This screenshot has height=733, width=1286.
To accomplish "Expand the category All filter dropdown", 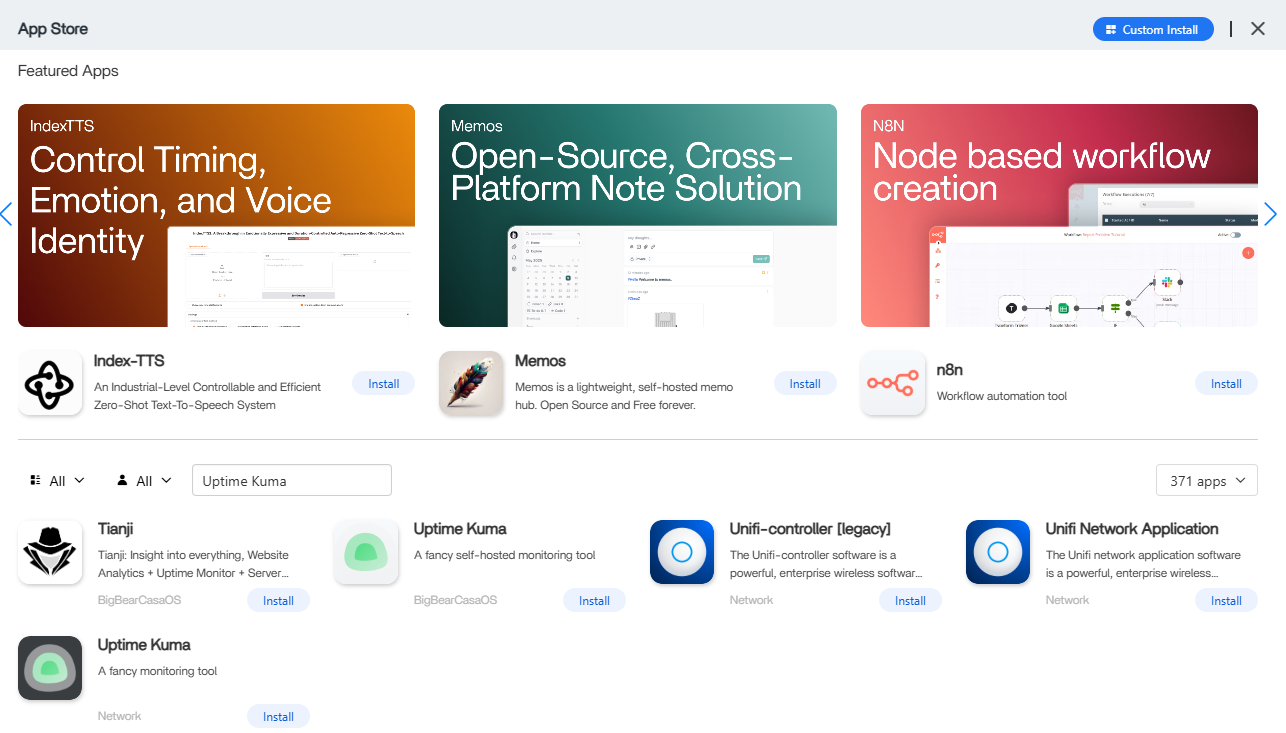I will pos(58,481).
